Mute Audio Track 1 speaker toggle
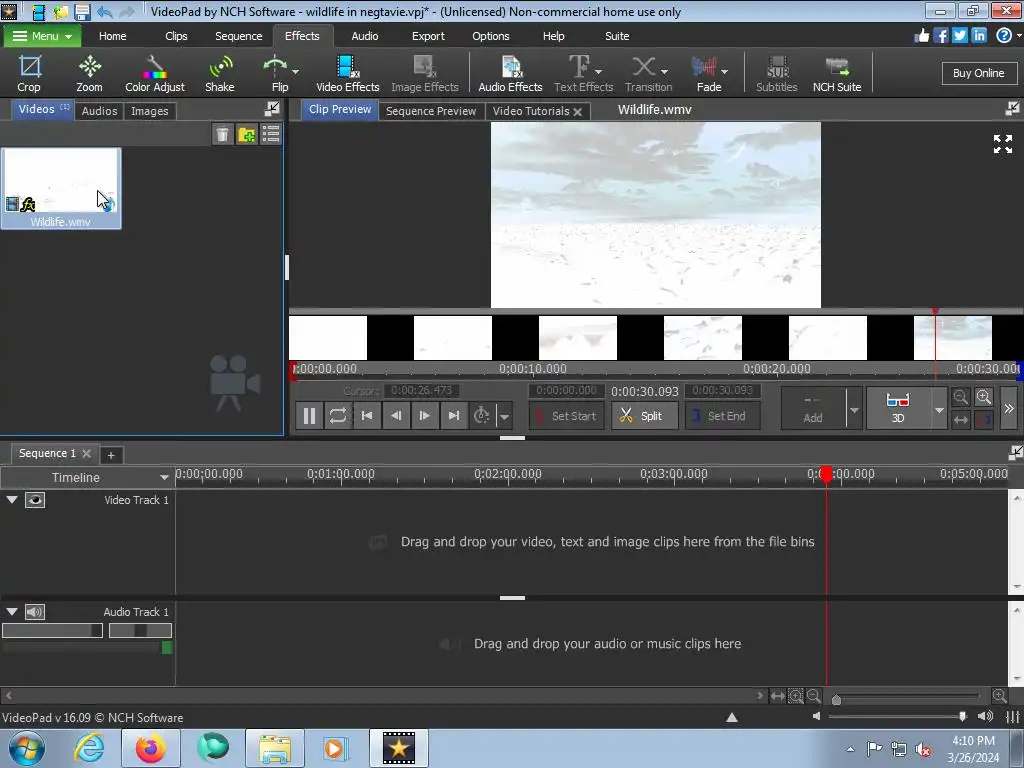The width and height of the screenshot is (1024, 768). click(x=35, y=612)
